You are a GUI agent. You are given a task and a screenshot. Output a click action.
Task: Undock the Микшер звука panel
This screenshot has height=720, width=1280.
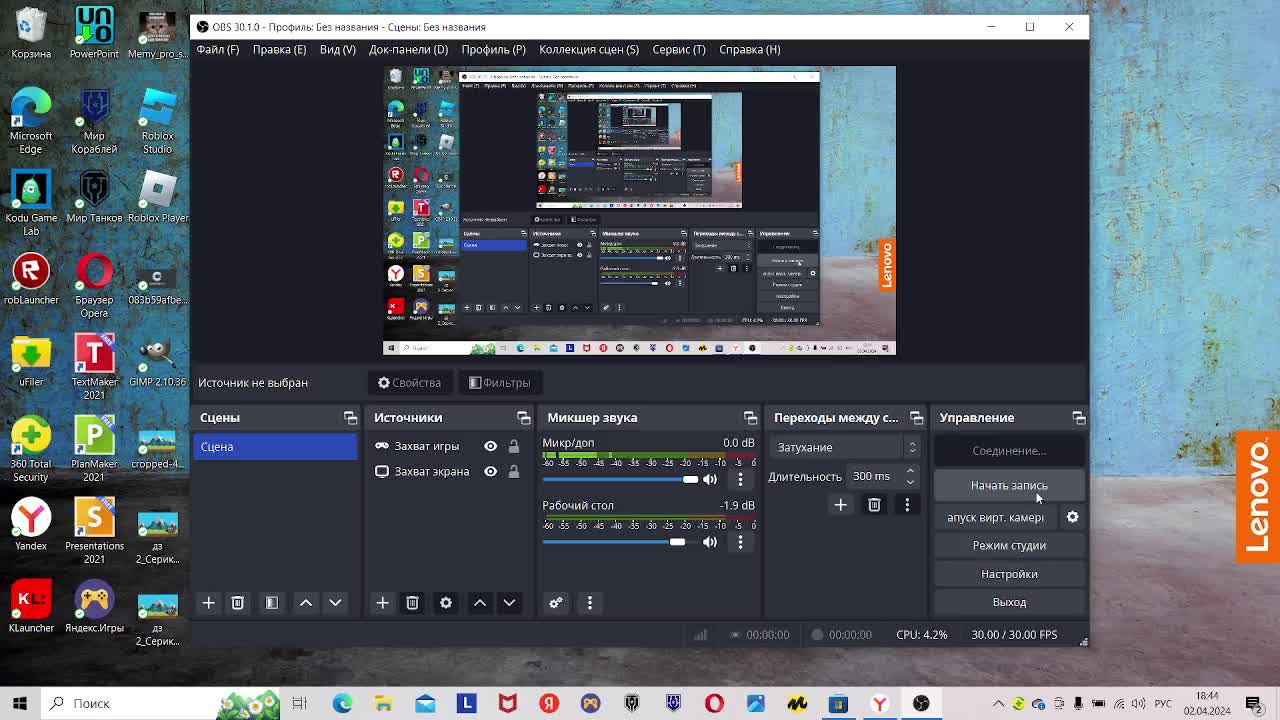coord(750,417)
